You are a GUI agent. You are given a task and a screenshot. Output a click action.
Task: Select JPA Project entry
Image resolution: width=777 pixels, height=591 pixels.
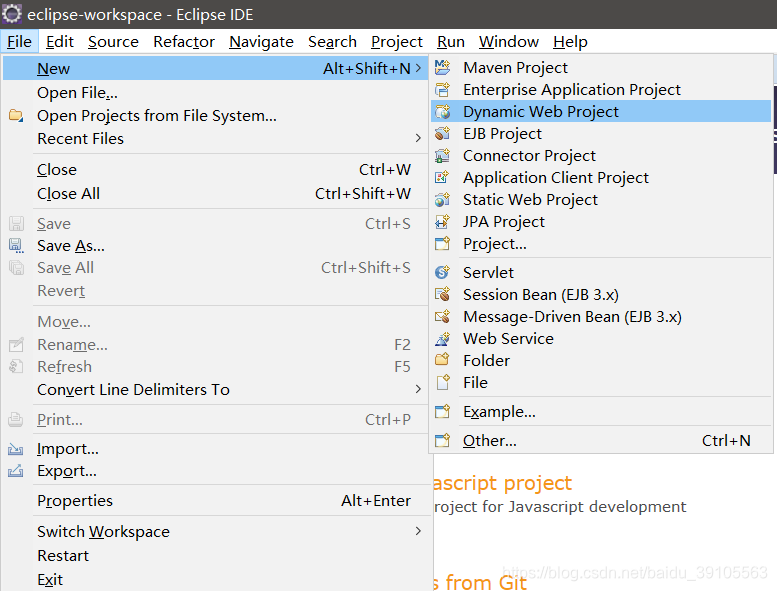click(x=601, y=221)
